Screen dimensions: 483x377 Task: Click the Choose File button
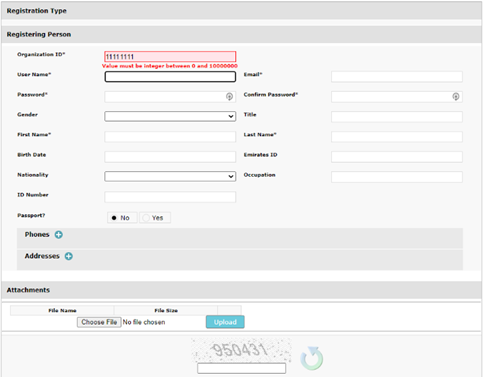99,322
